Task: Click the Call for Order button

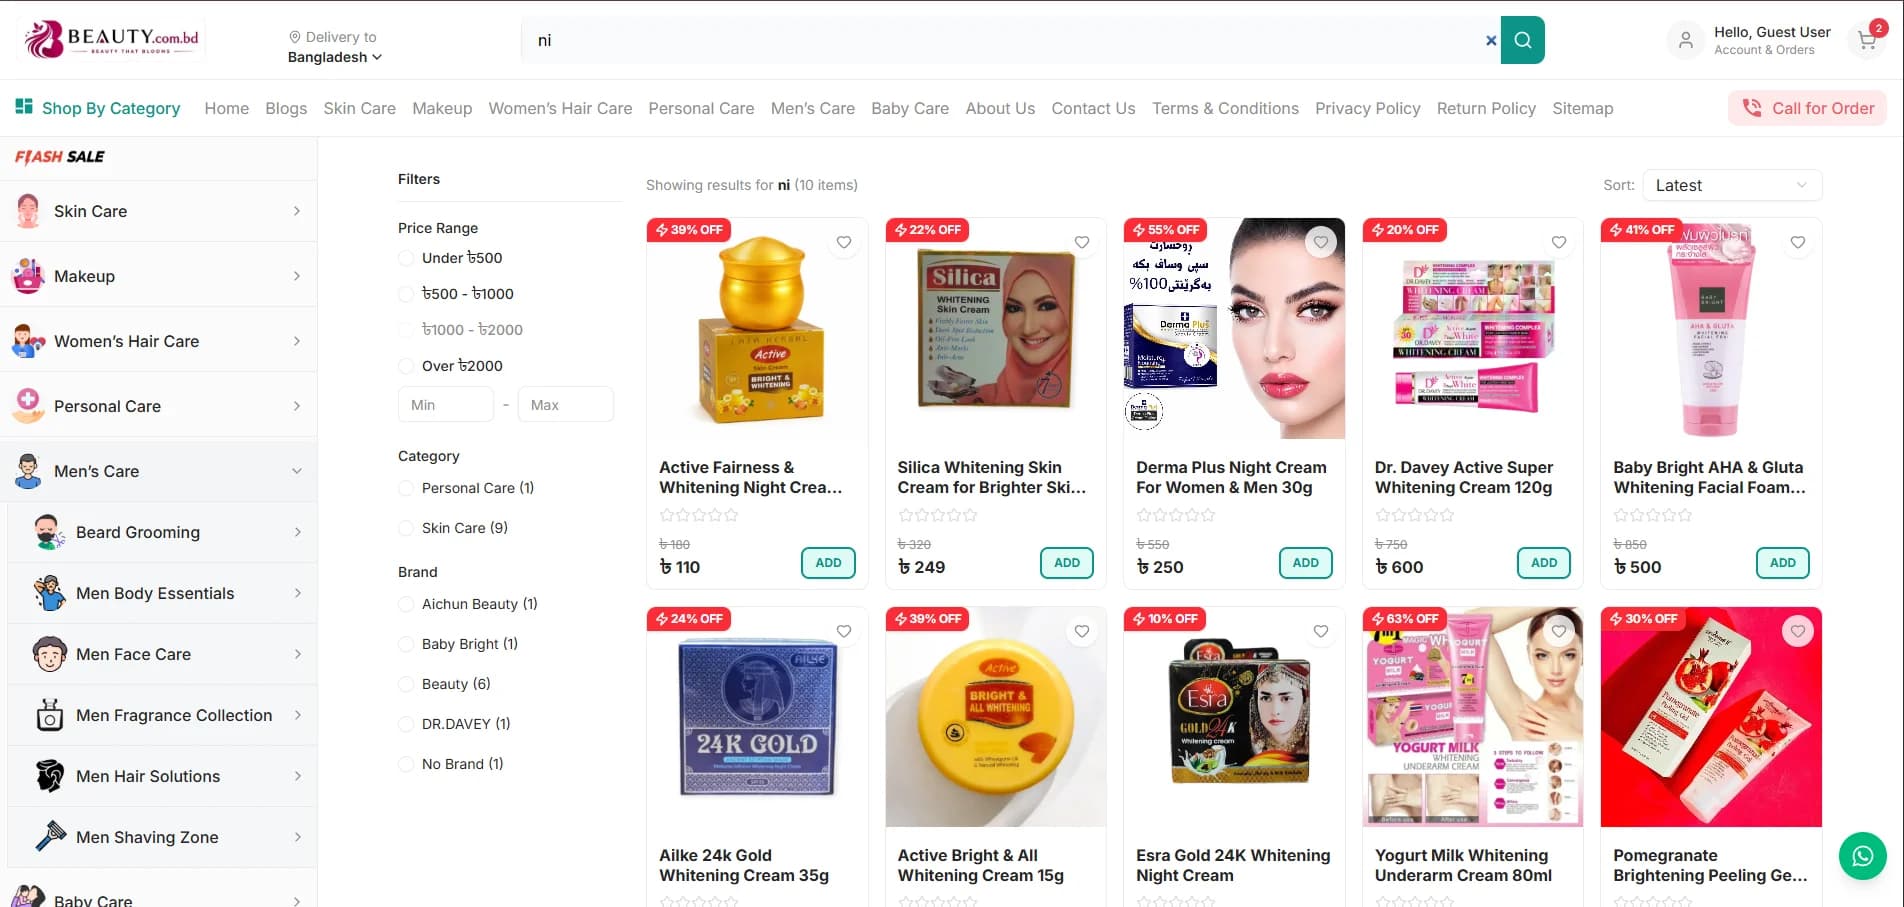Action: pos(1807,108)
